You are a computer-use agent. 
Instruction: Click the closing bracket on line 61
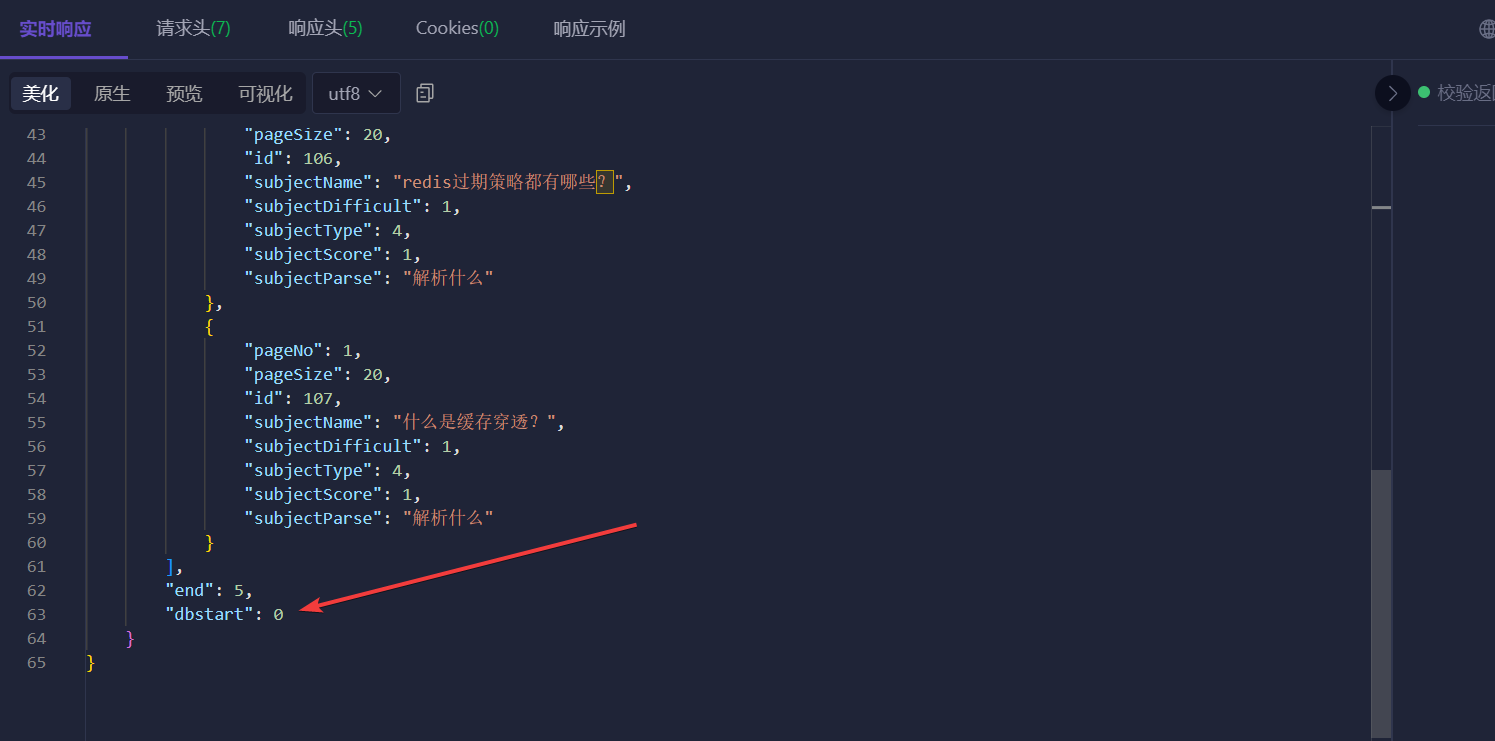coord(170,566)
